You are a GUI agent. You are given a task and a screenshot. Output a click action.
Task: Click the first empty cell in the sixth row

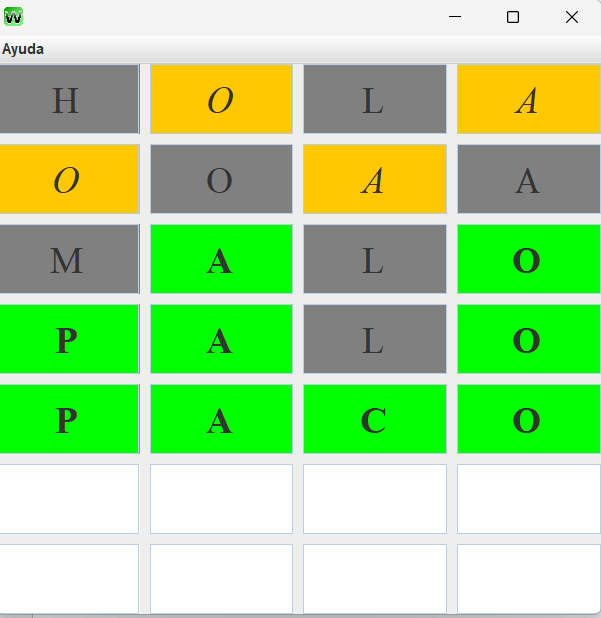pyautogui.click(x=68, y=499)
